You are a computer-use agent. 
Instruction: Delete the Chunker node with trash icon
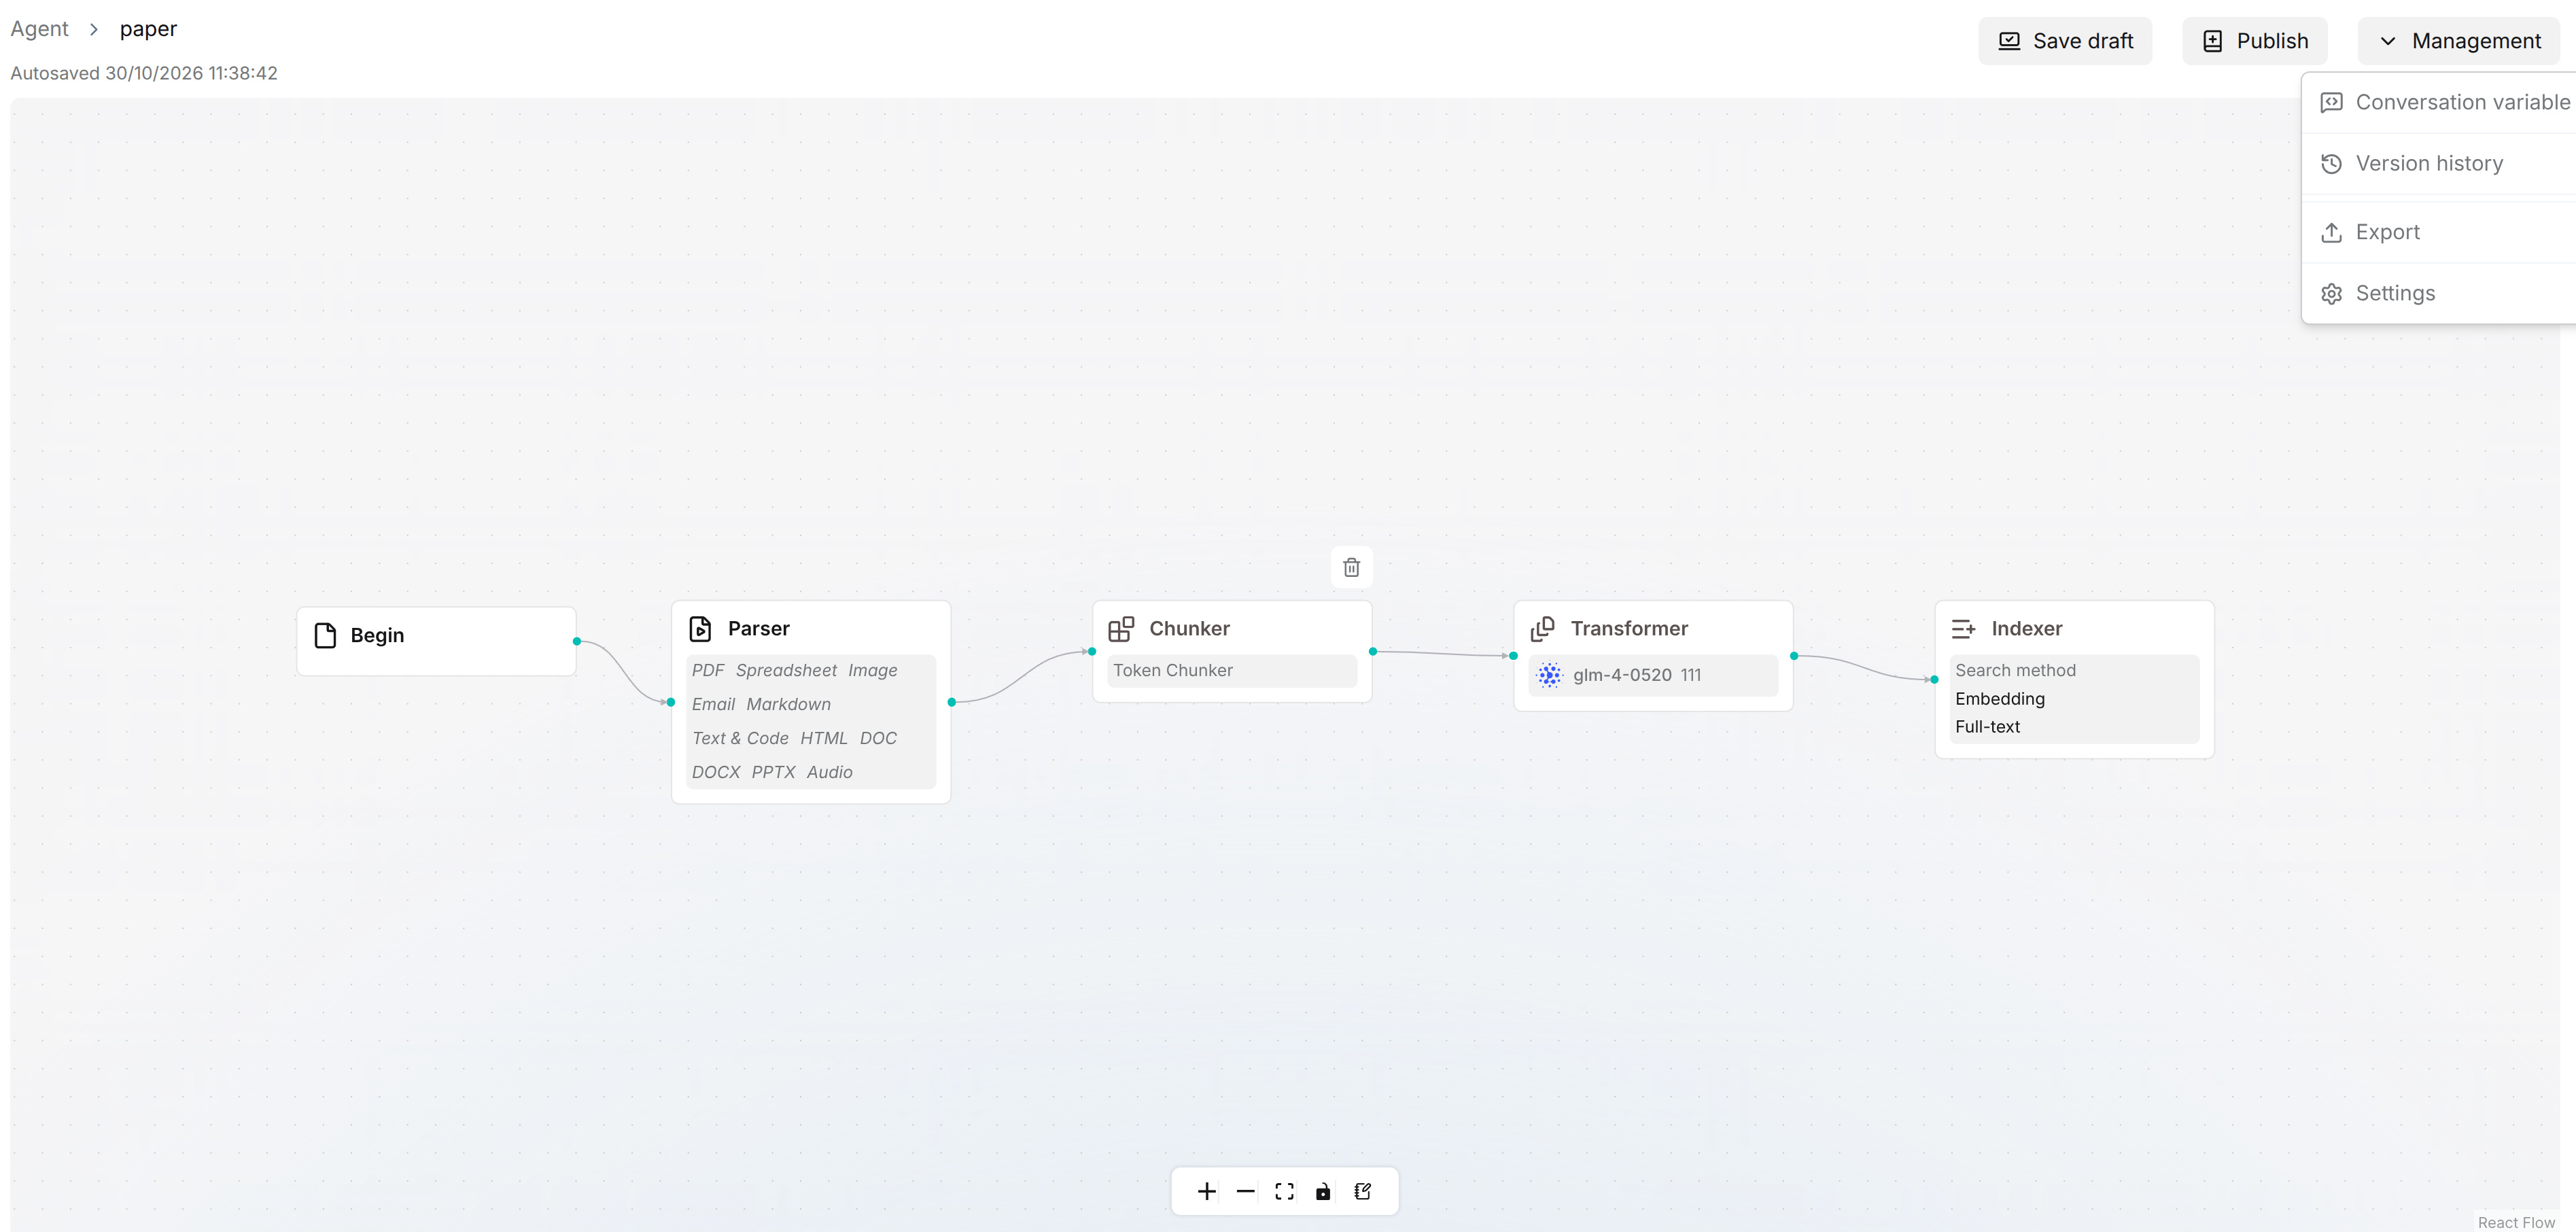pyautogui.click(x=1351, y=567)
